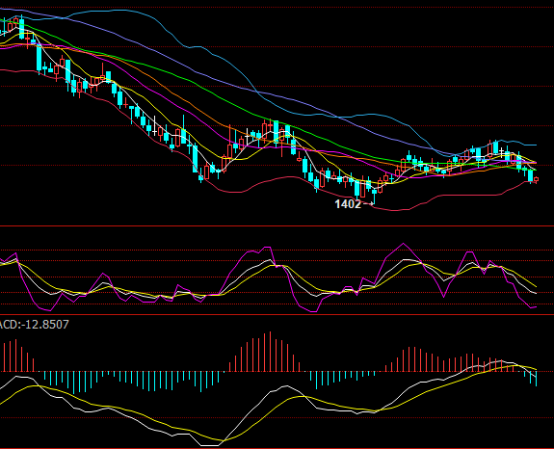Click the lowest purple KDJ trough near the panel bottom

click(x=313, y=312)
